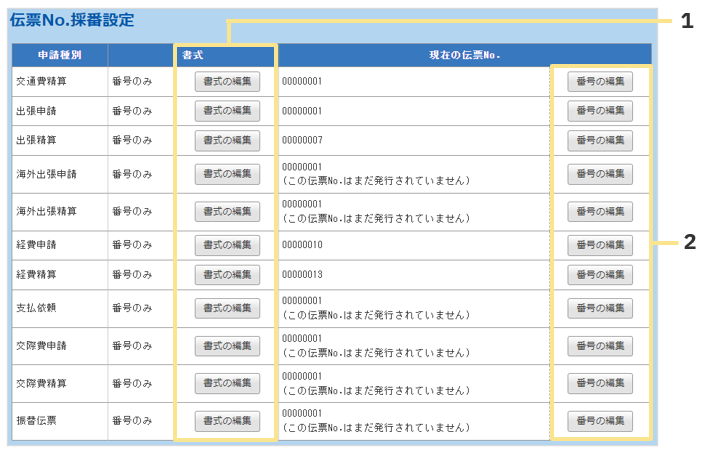The width and height of the screenshot is (705, 452).
Task: Click 書式の編集 for 交通費精算
Action: pos(227,82)
